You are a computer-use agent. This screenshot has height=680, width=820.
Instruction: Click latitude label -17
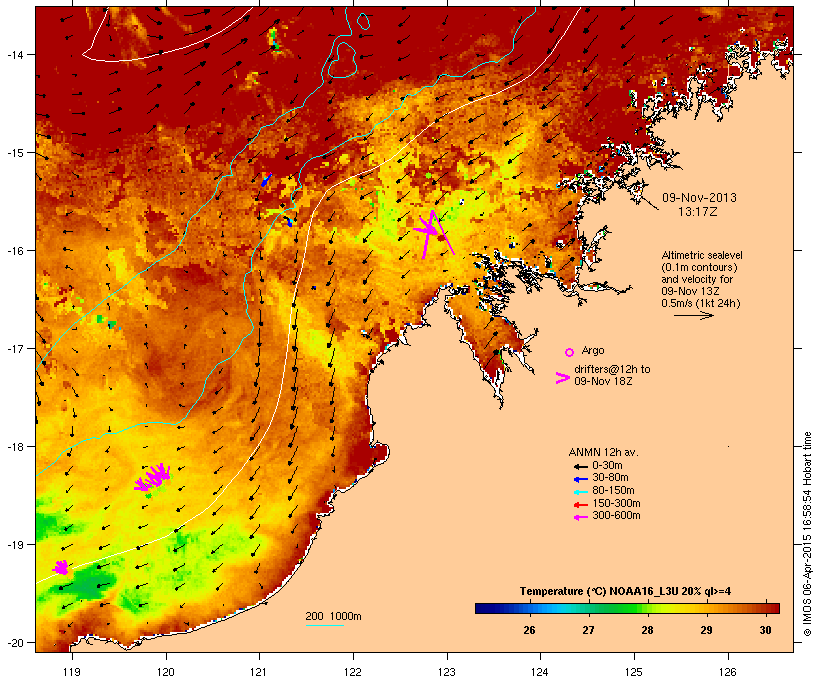[14, 349]
